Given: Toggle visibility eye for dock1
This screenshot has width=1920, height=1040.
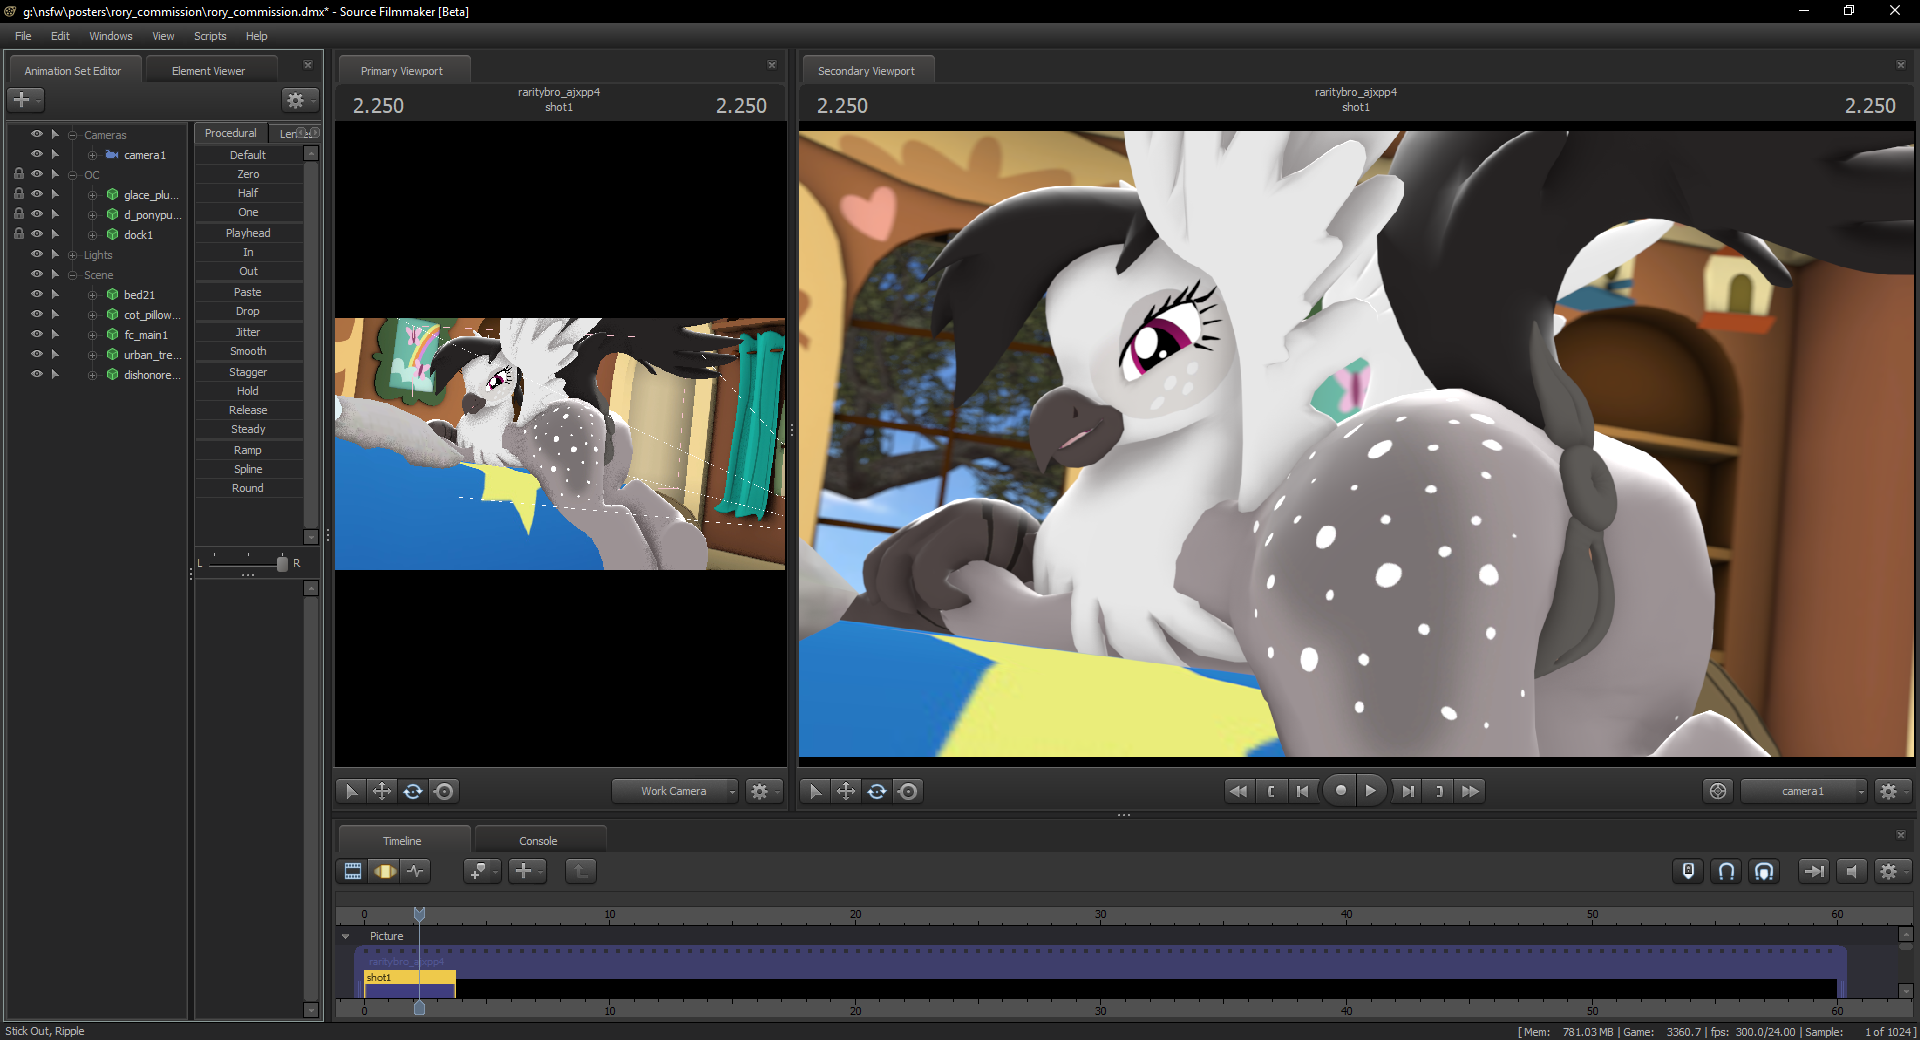Looking at the screenshot, I should click(x=37, y=234).
